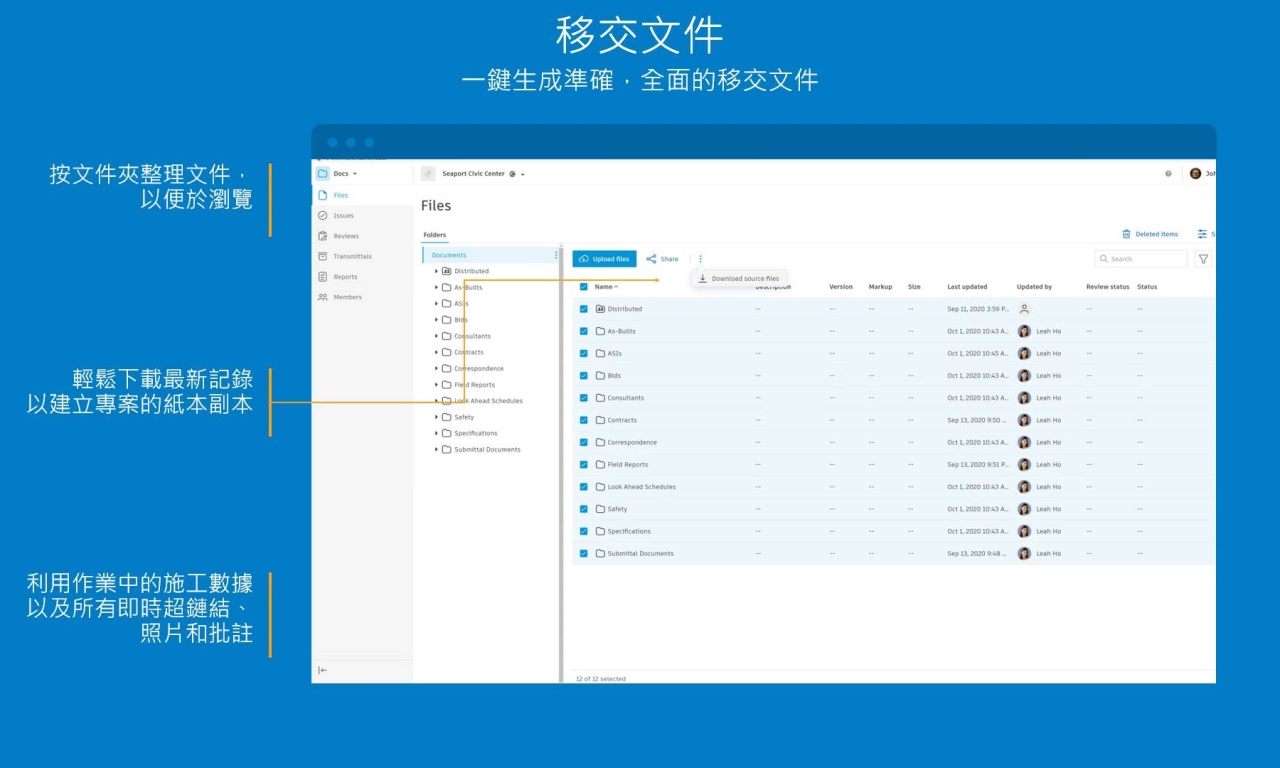
Task: Uncheck the As-Builts row checkbox
Action: pyautogui.click(x=584, y=331)
